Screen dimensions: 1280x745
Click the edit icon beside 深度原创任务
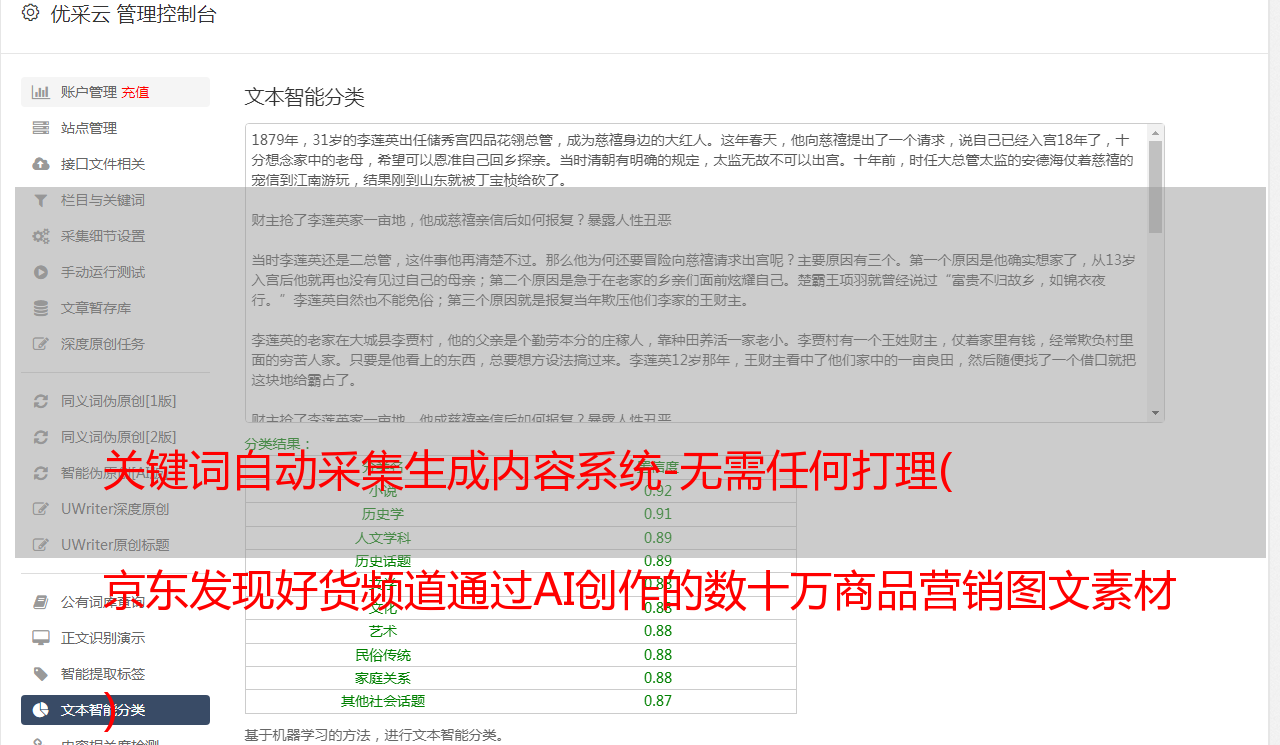[41, 344]
